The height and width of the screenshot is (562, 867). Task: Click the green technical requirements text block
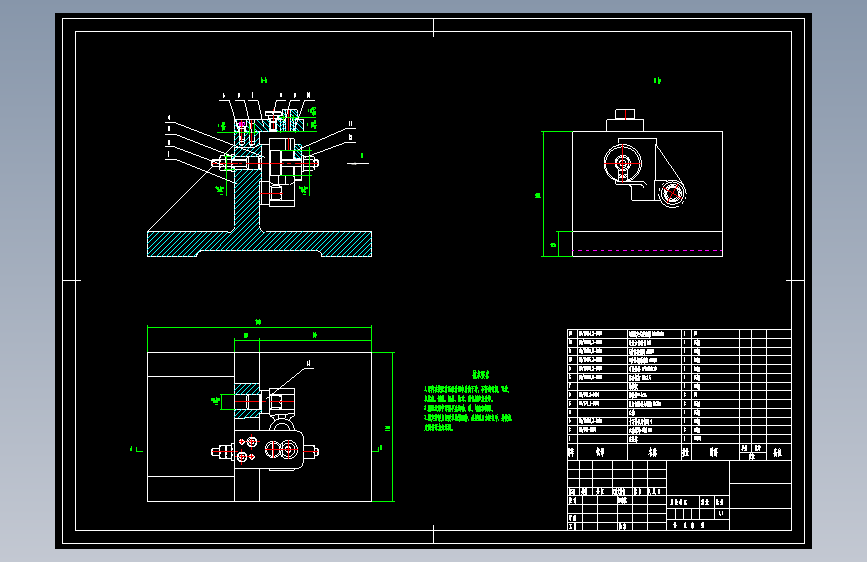click(468, 402)
